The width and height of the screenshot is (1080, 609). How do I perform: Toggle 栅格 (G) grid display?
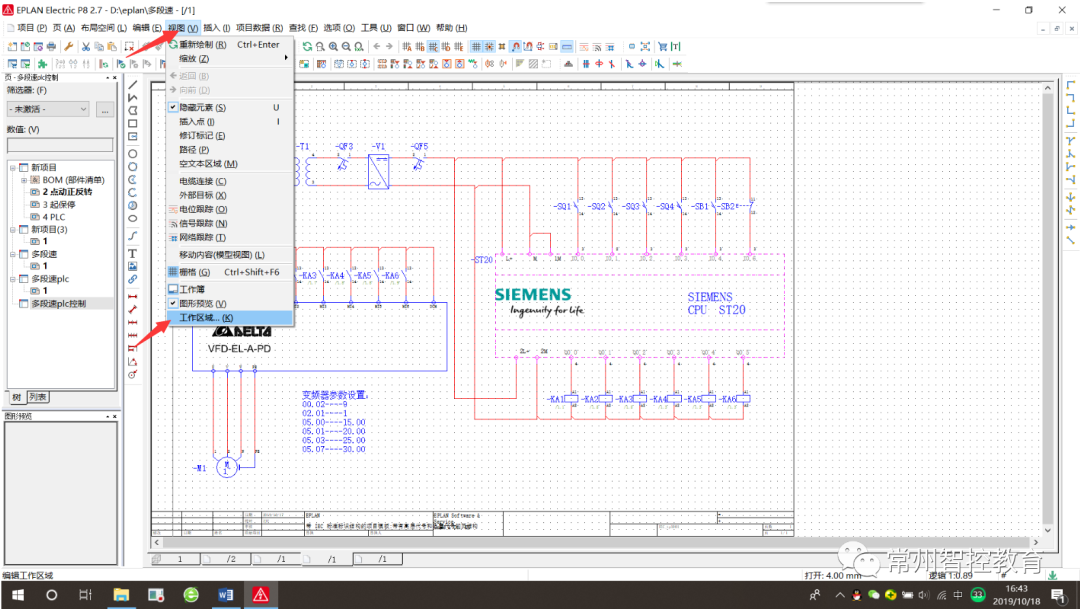pos(230,272)
